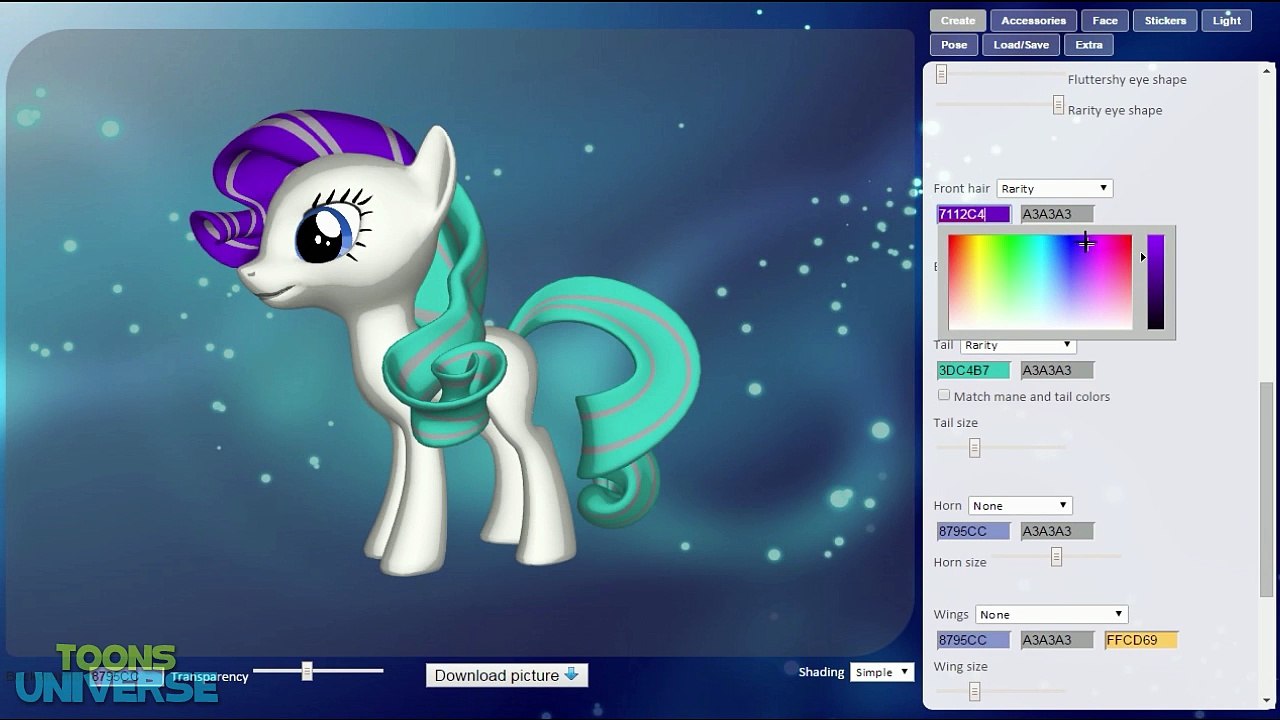Screen dimensions: 1280x720
Task: Open the Horn type dropdown
Action: (x=1020, y=505)
